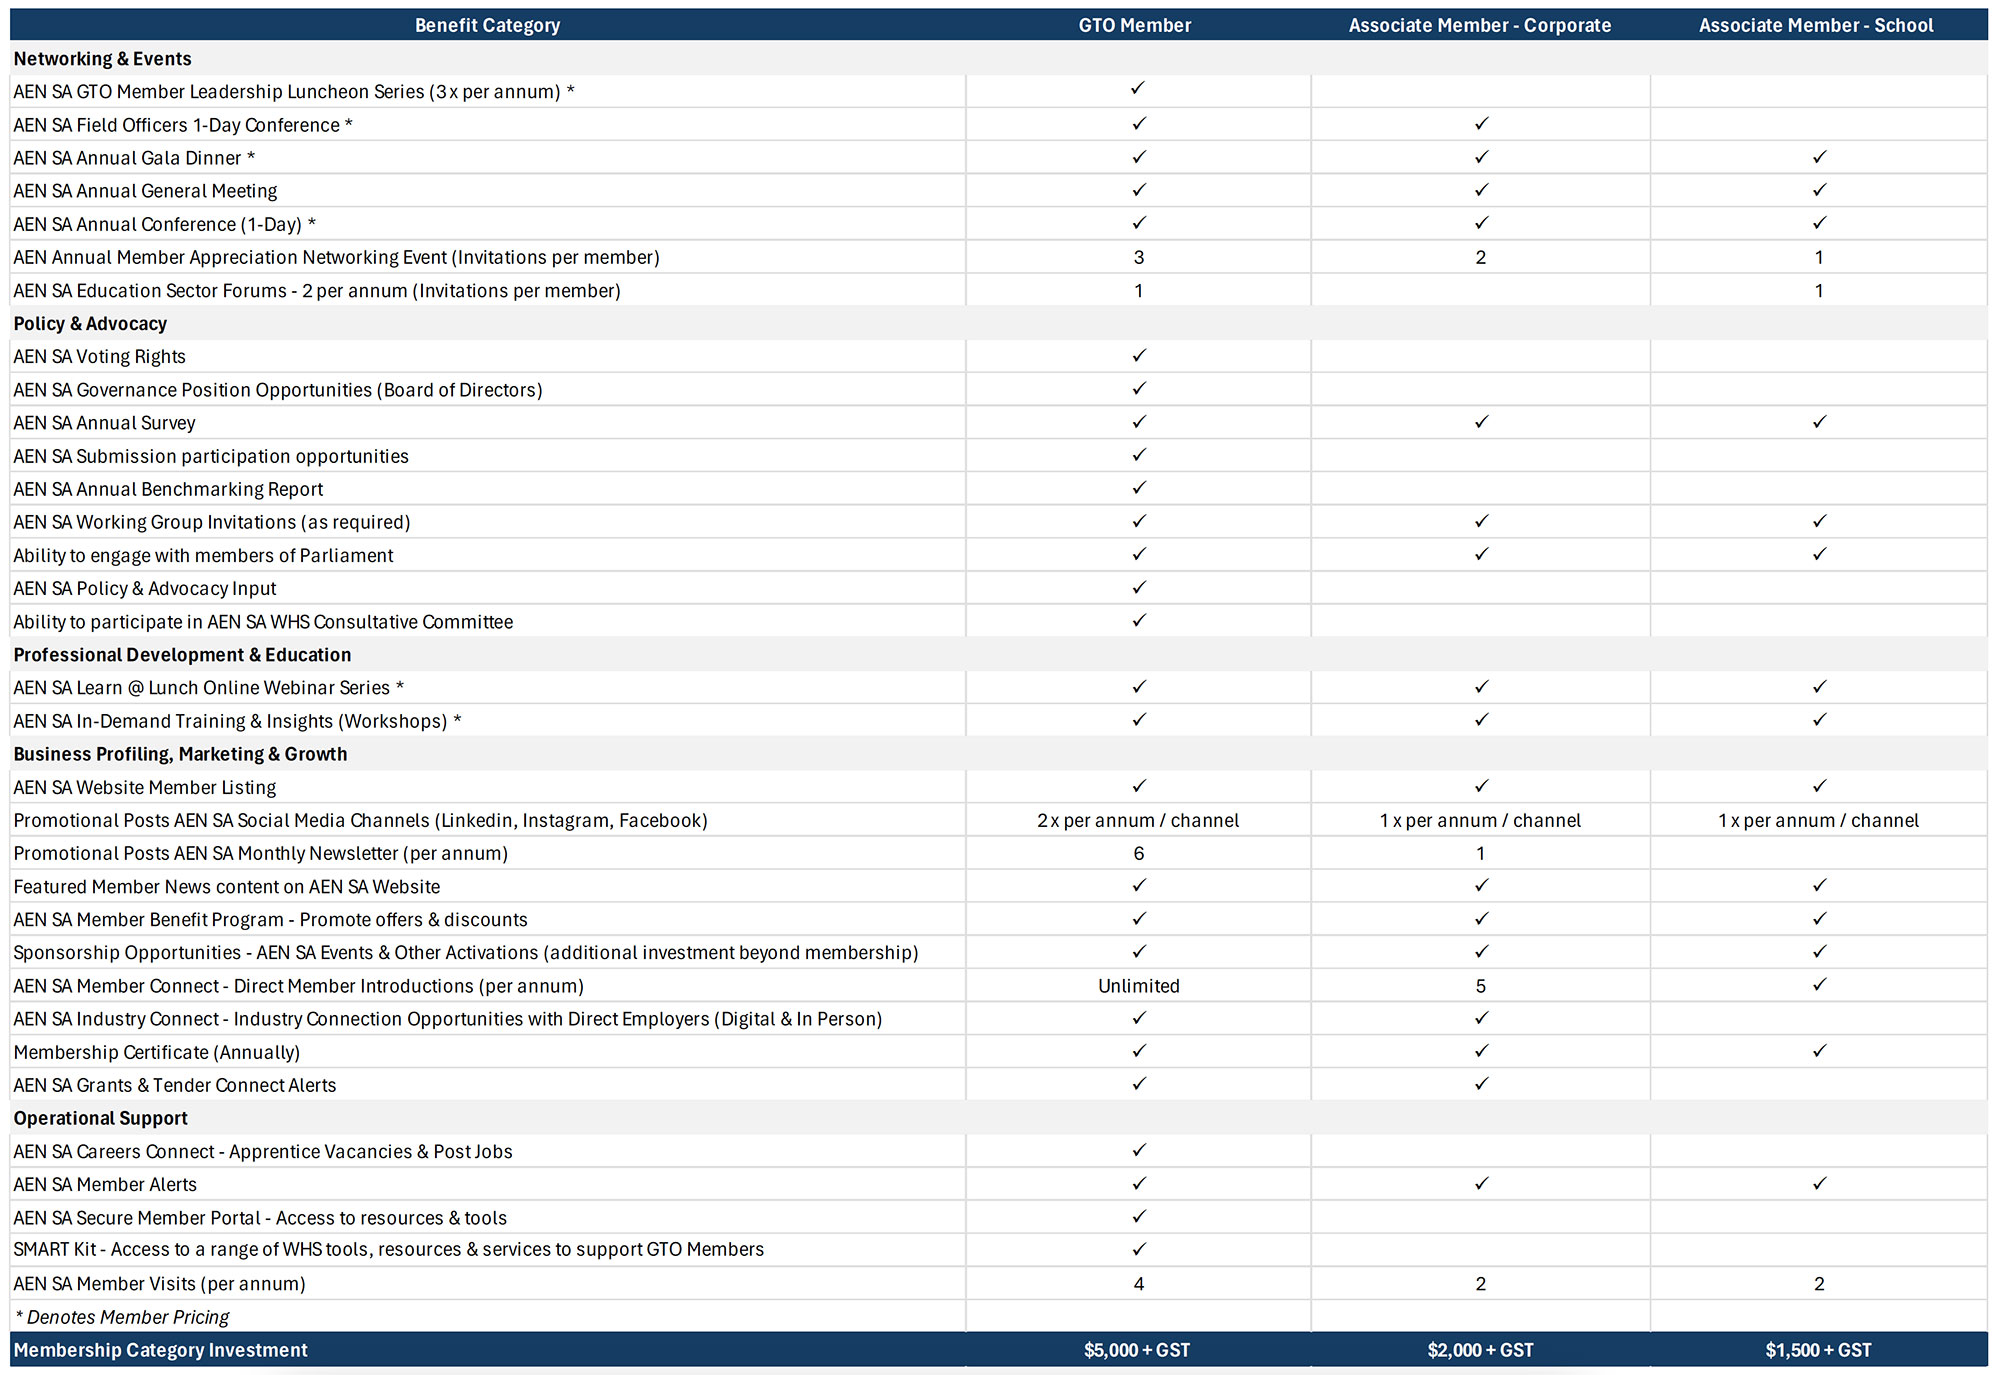Select the Operational Support section header

(100, 1118)
